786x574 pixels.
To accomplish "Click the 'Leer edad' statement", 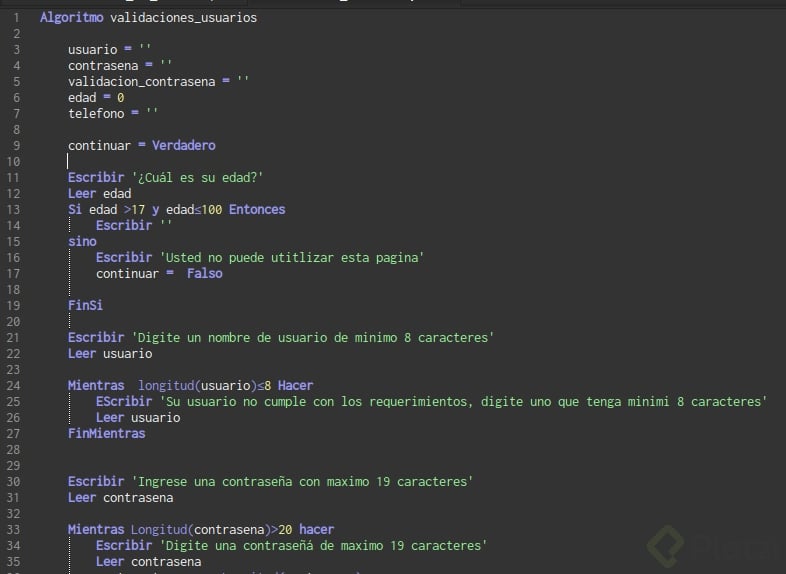I will point(100,194).
